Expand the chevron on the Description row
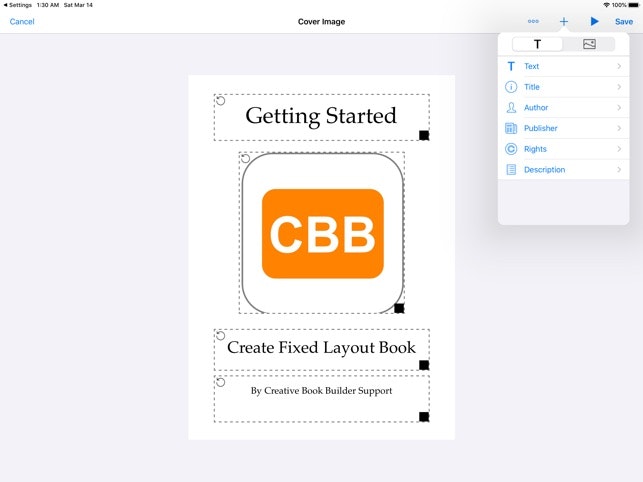 (x=619, y=169)
